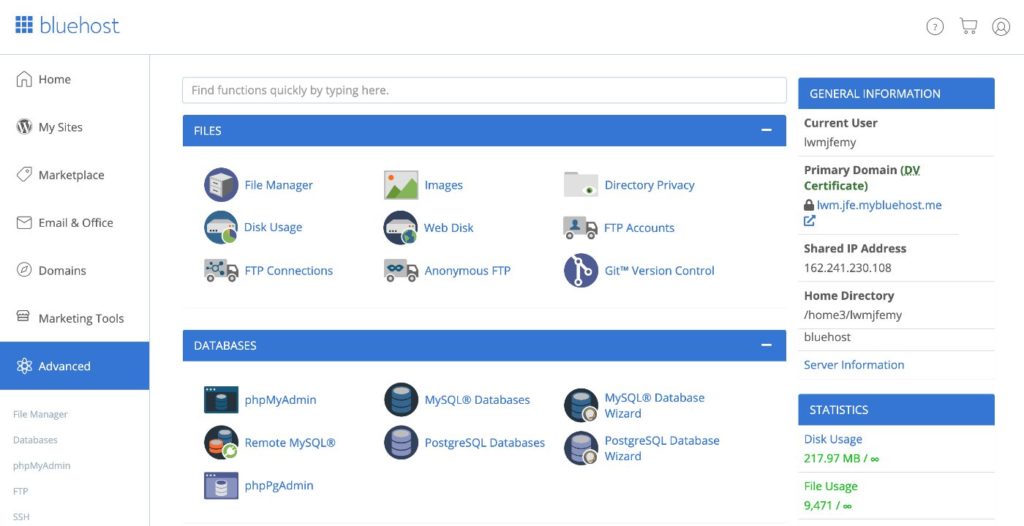1024x526 pixels.
Task: Open the shopping cart icon
Action: click(x=968, y=26)
